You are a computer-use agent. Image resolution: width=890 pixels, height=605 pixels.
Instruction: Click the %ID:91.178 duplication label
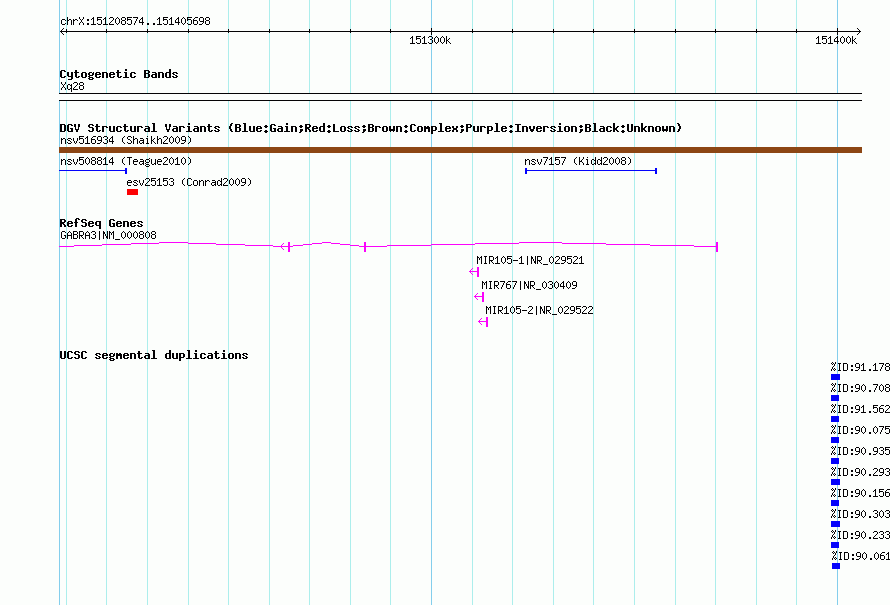[860, 367]
